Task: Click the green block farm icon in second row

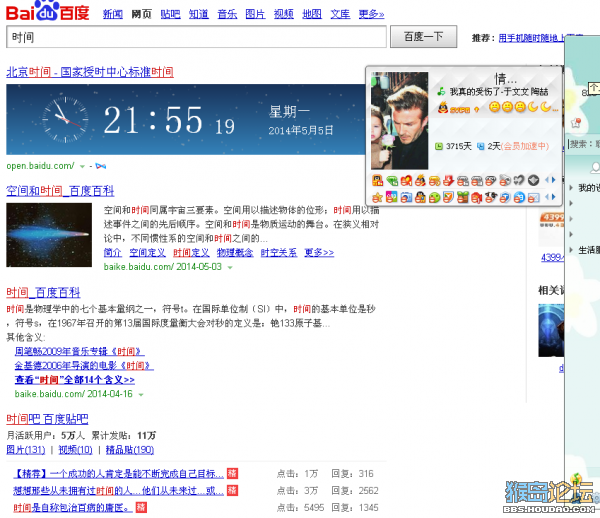Action: 463,197
